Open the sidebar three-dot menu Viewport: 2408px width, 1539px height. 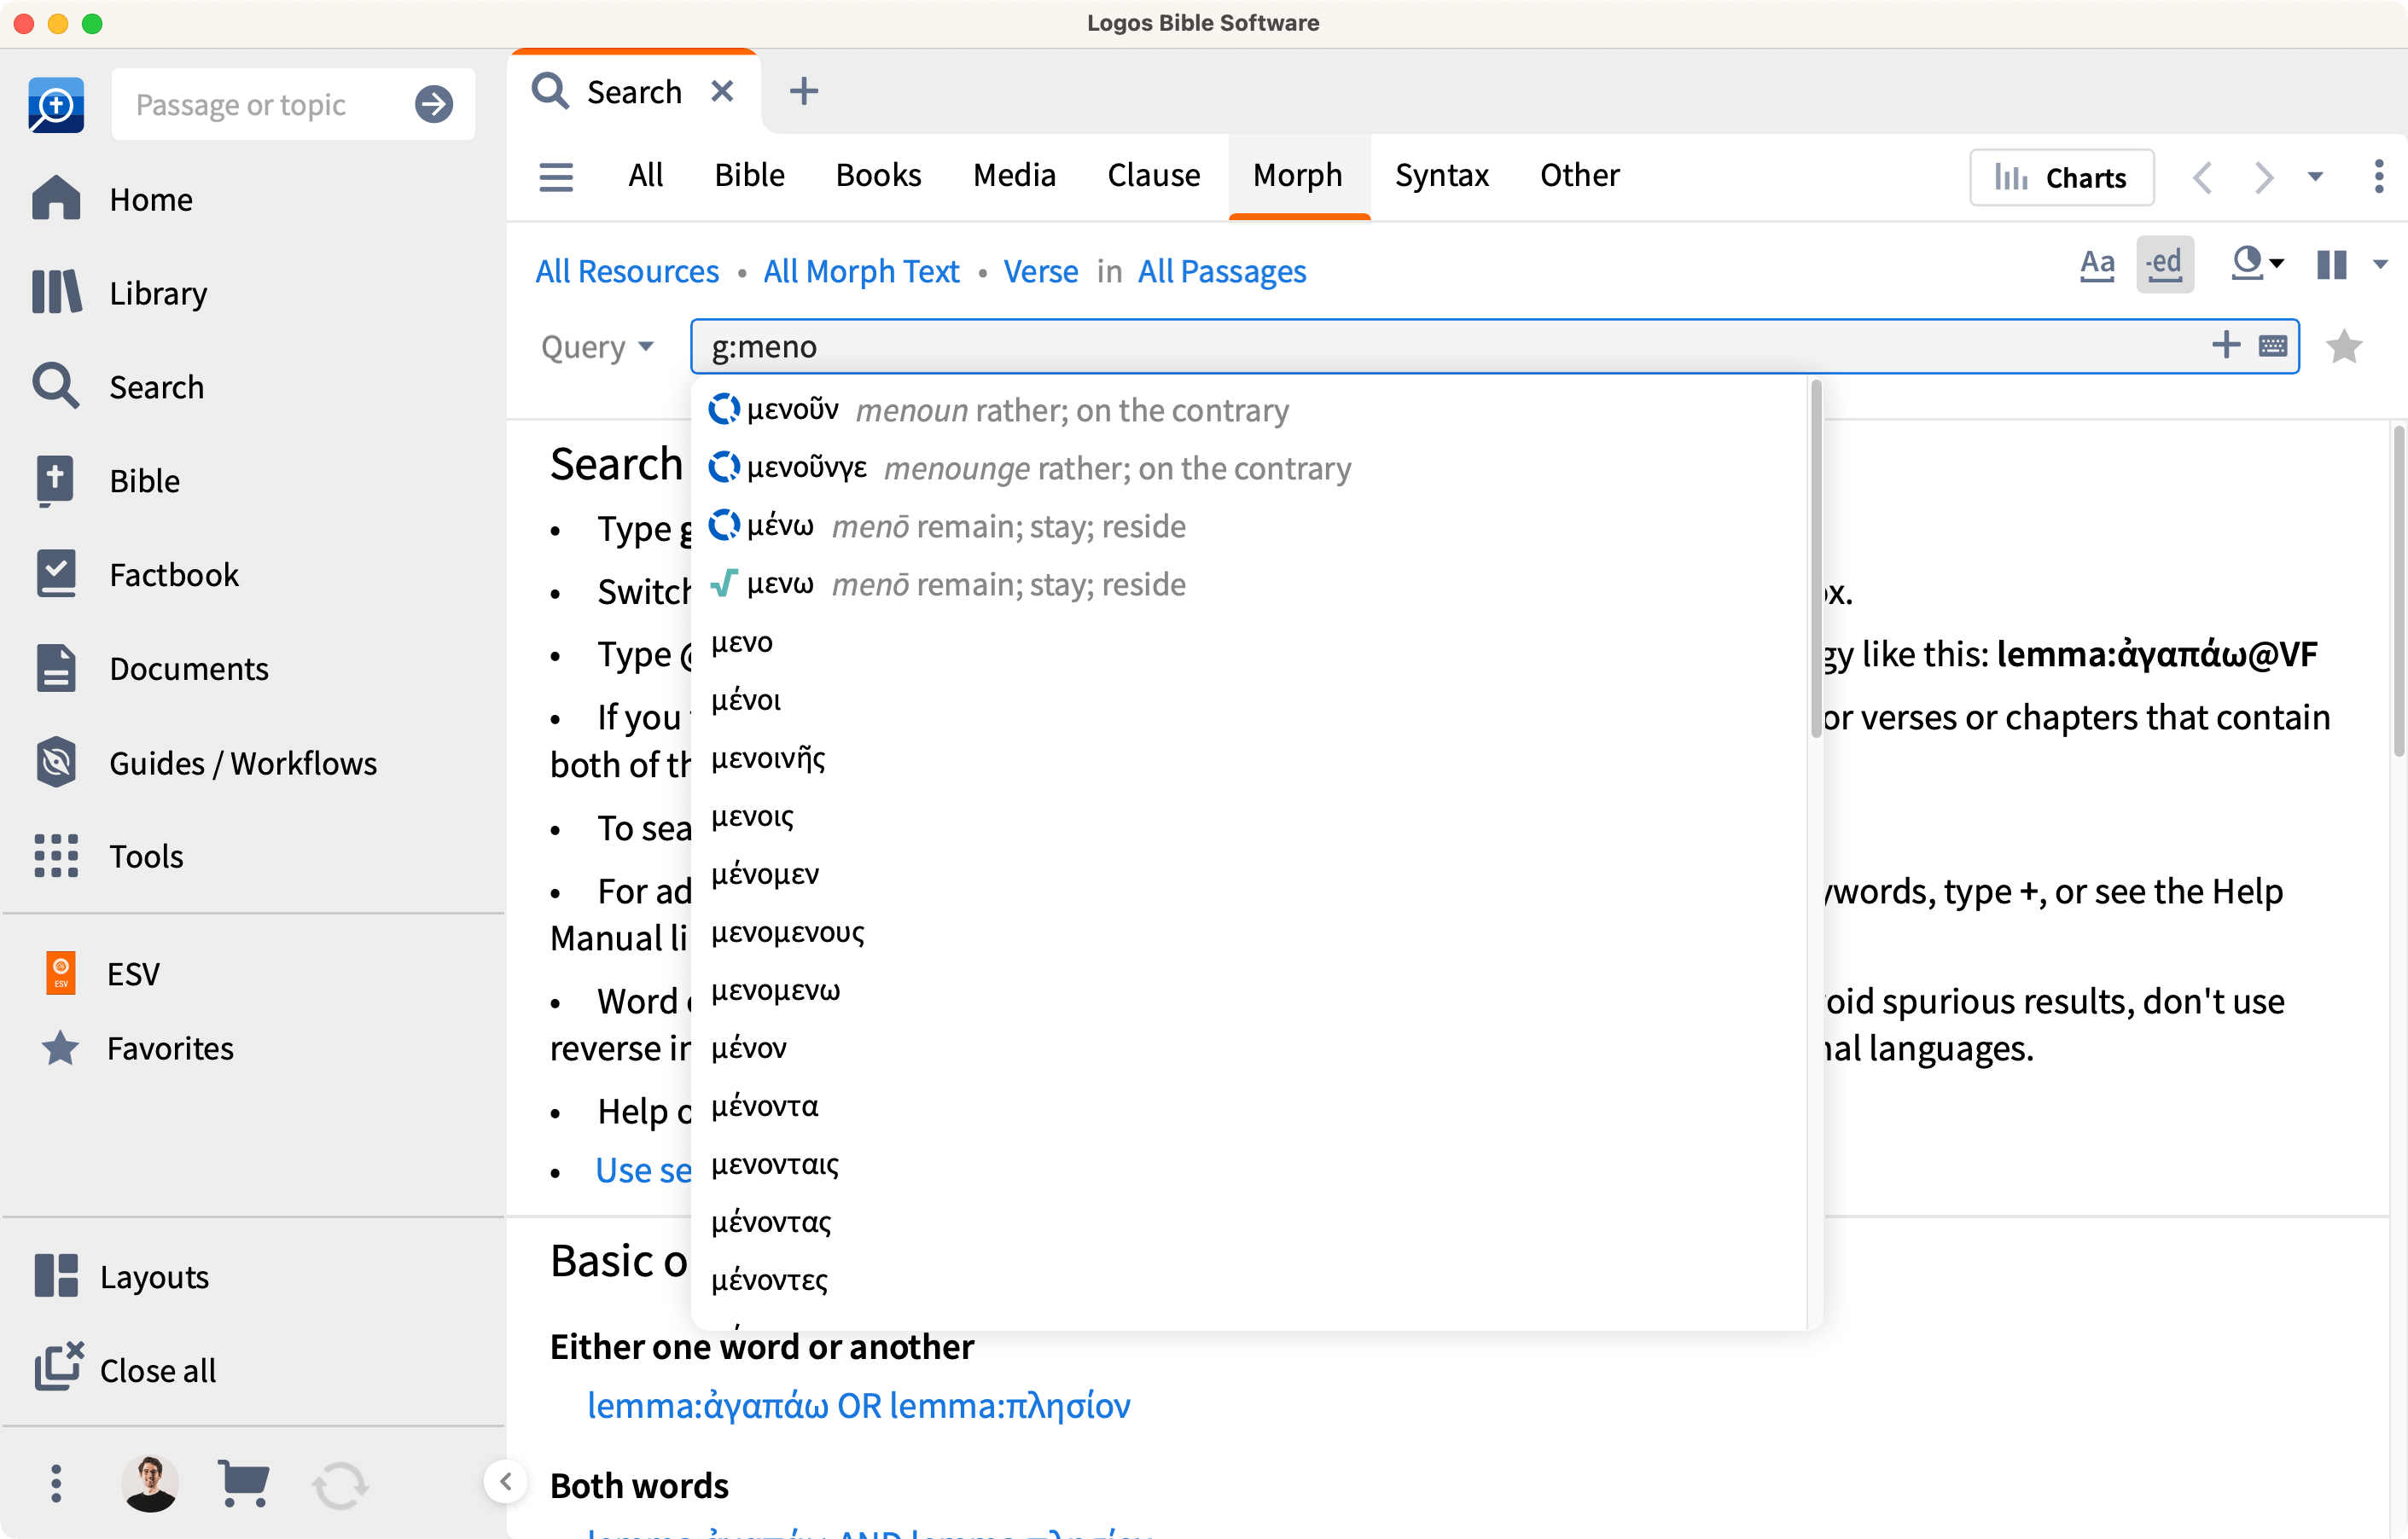click(56, 1484)
